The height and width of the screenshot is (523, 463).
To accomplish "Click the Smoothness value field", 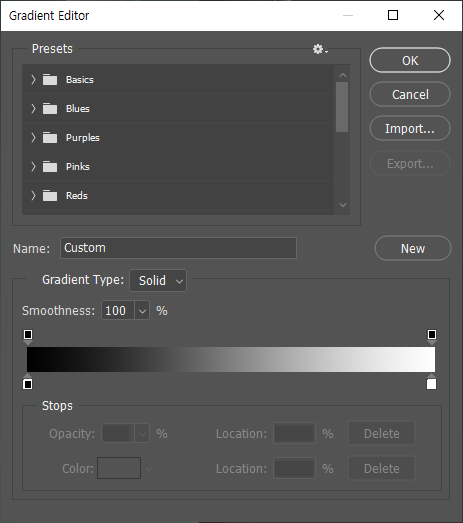I will pyautogui.click(x=118, y=311).
